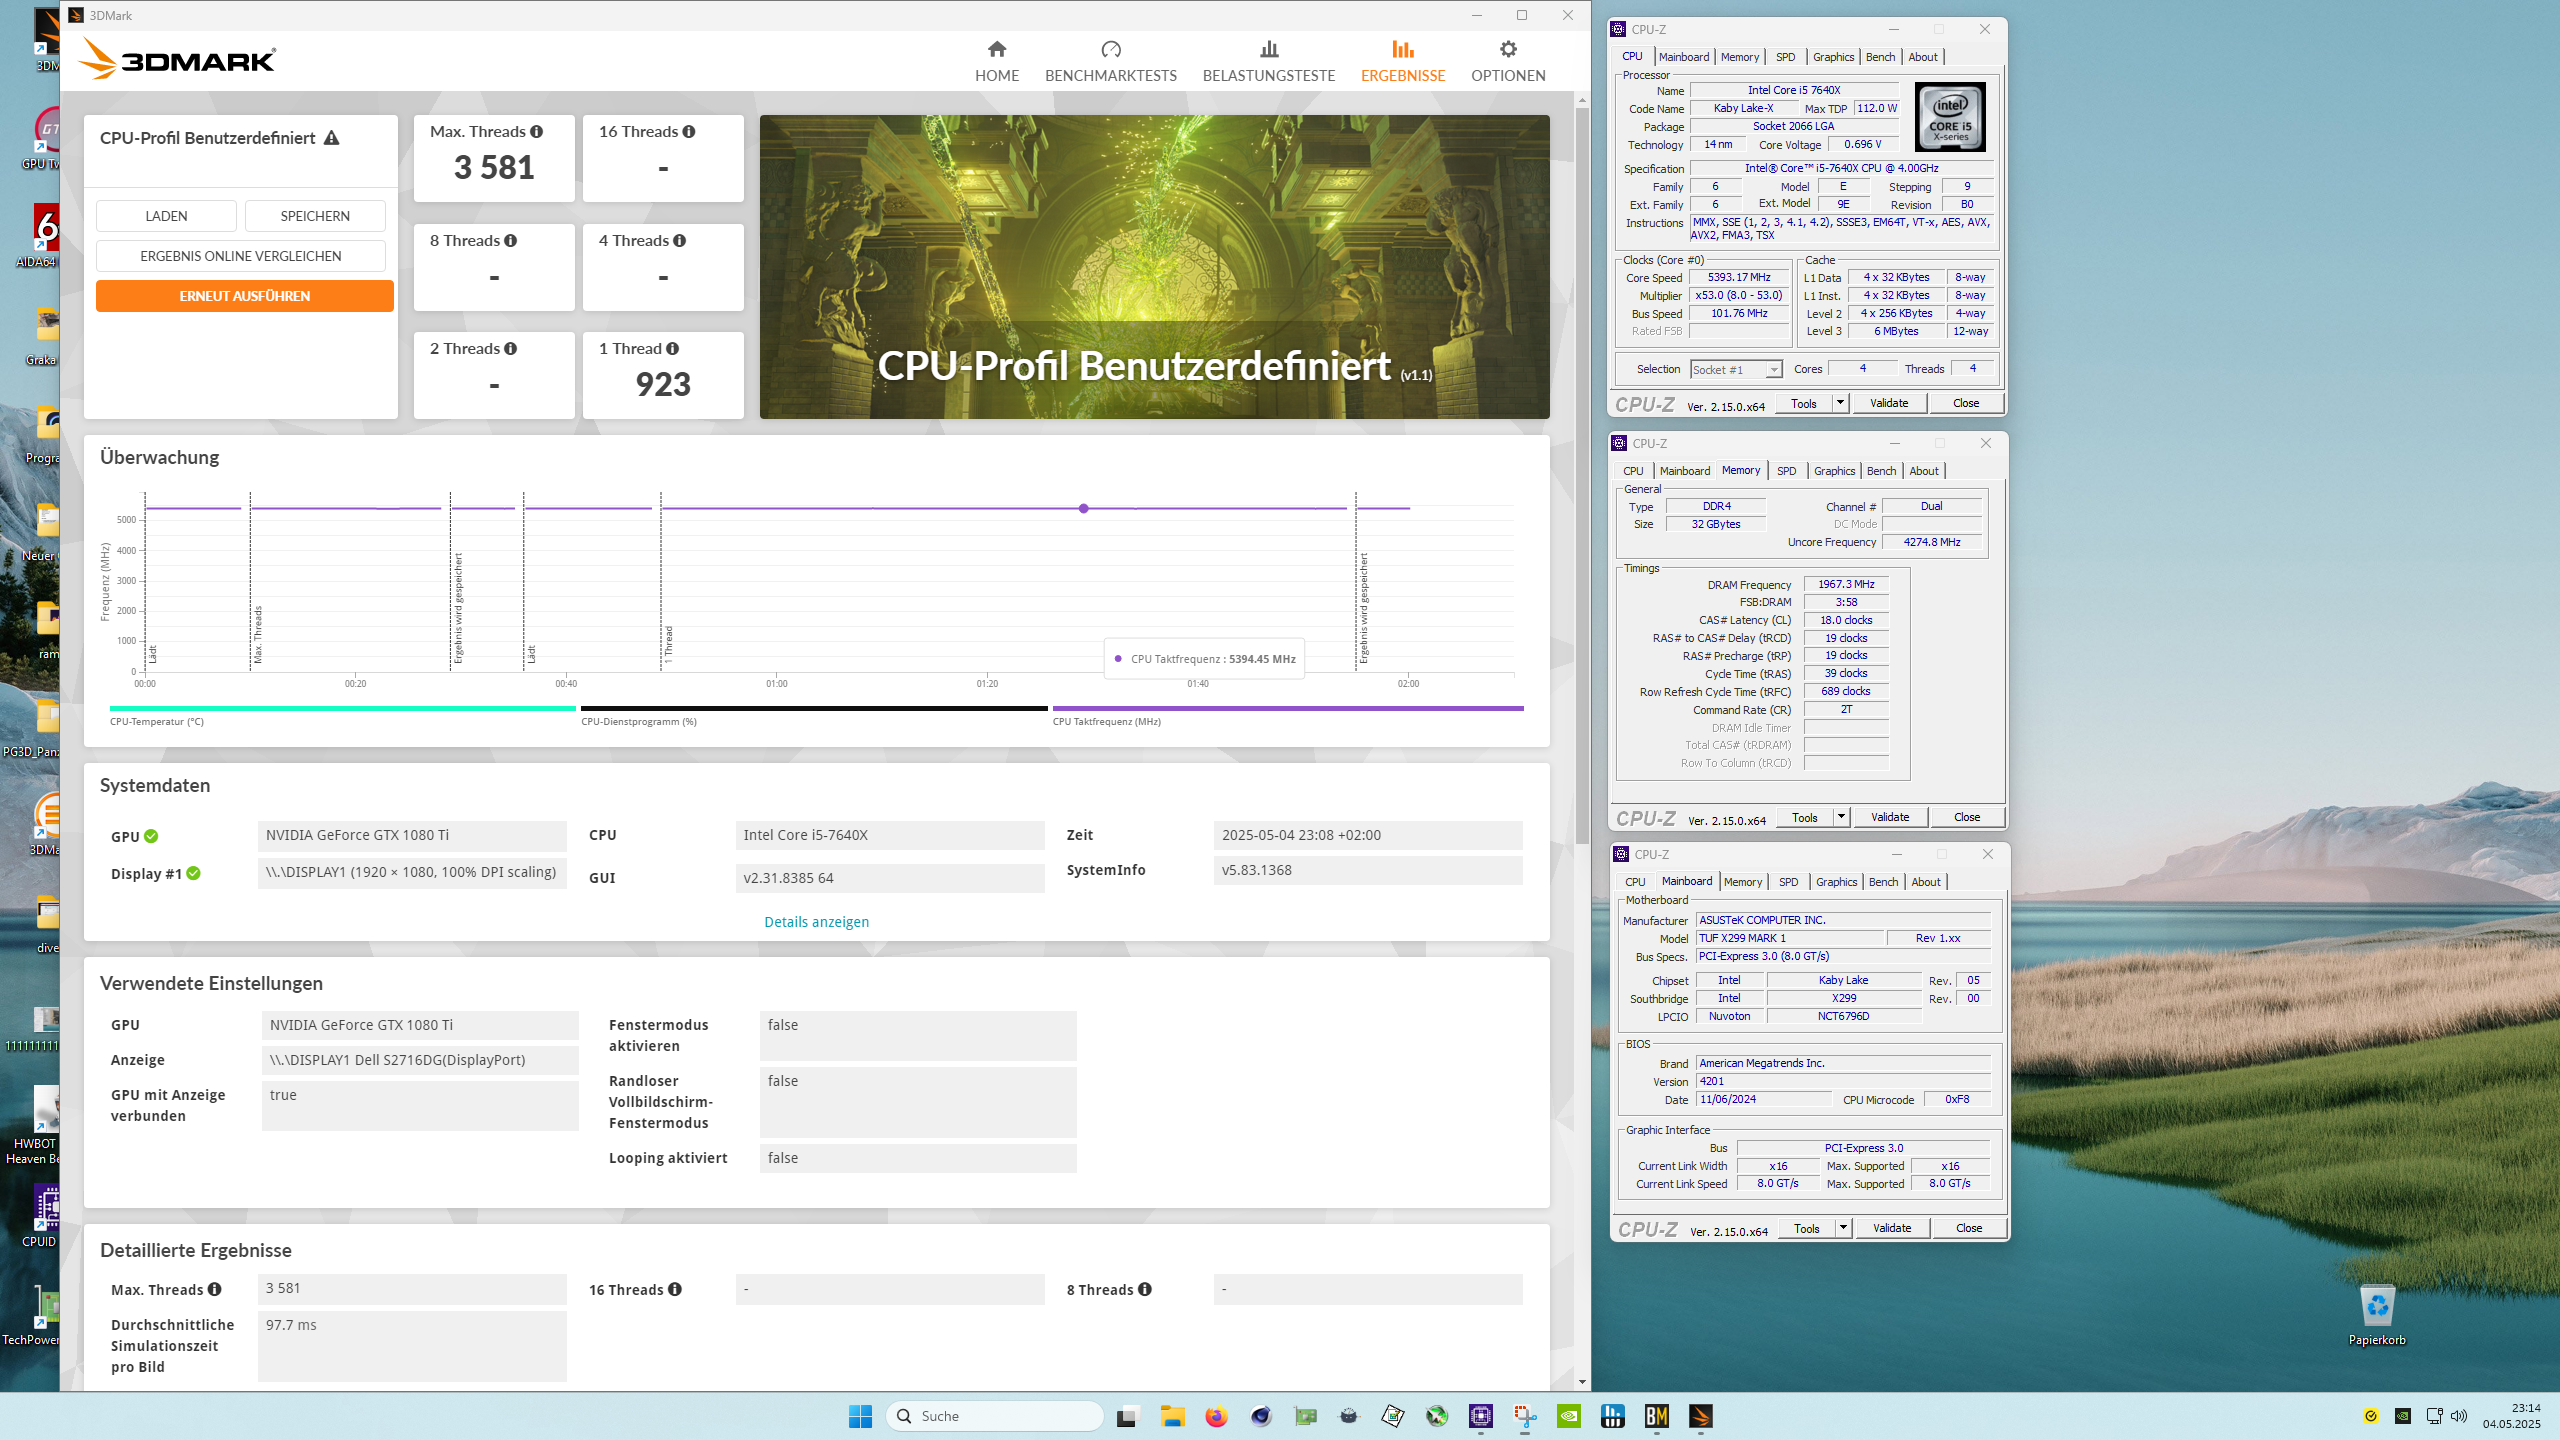Image resolution: width=2560 pixels, height=1440 pixels.
Task: Click the 3DMark vertical scrollbar
Action: [1582, 475]
